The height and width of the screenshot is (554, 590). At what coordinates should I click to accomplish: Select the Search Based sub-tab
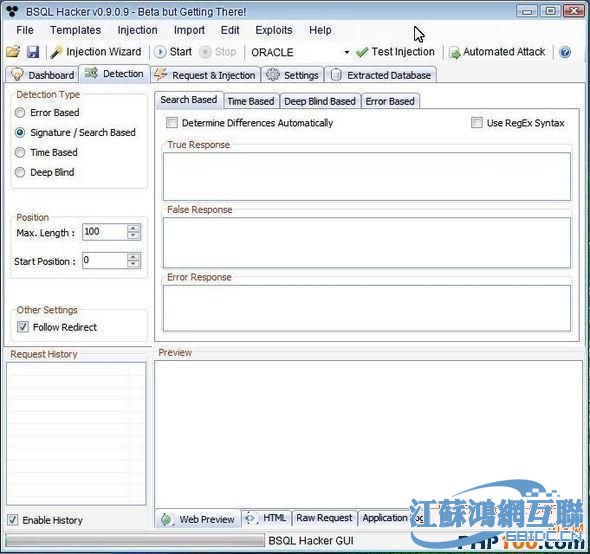(x=189, y=100)
